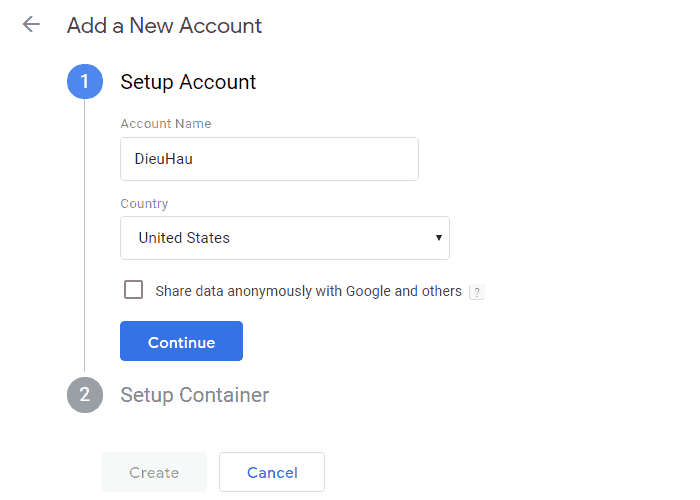The width and height of the screenshot is (700, 500).
Task: Click the 'Add a New Account' page title
Action: 164,25
